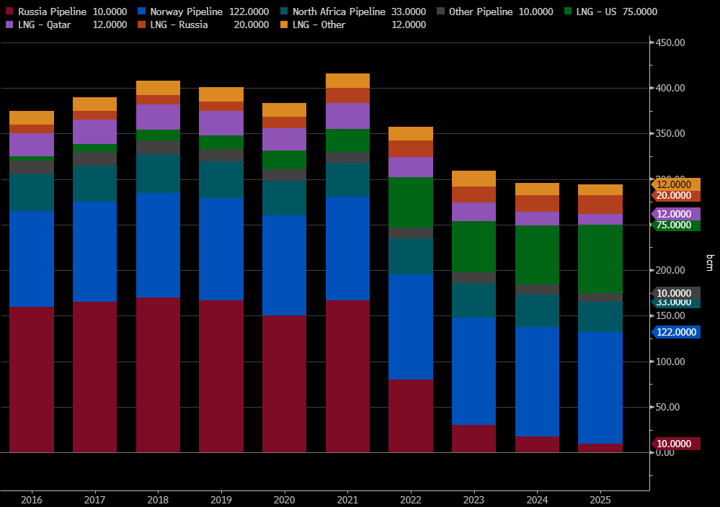Image resolution: width=720 pixels, height=507 pixels.
Task: Click the legend value 75.0000 beside LNG - US
Action: click(640, 12)
